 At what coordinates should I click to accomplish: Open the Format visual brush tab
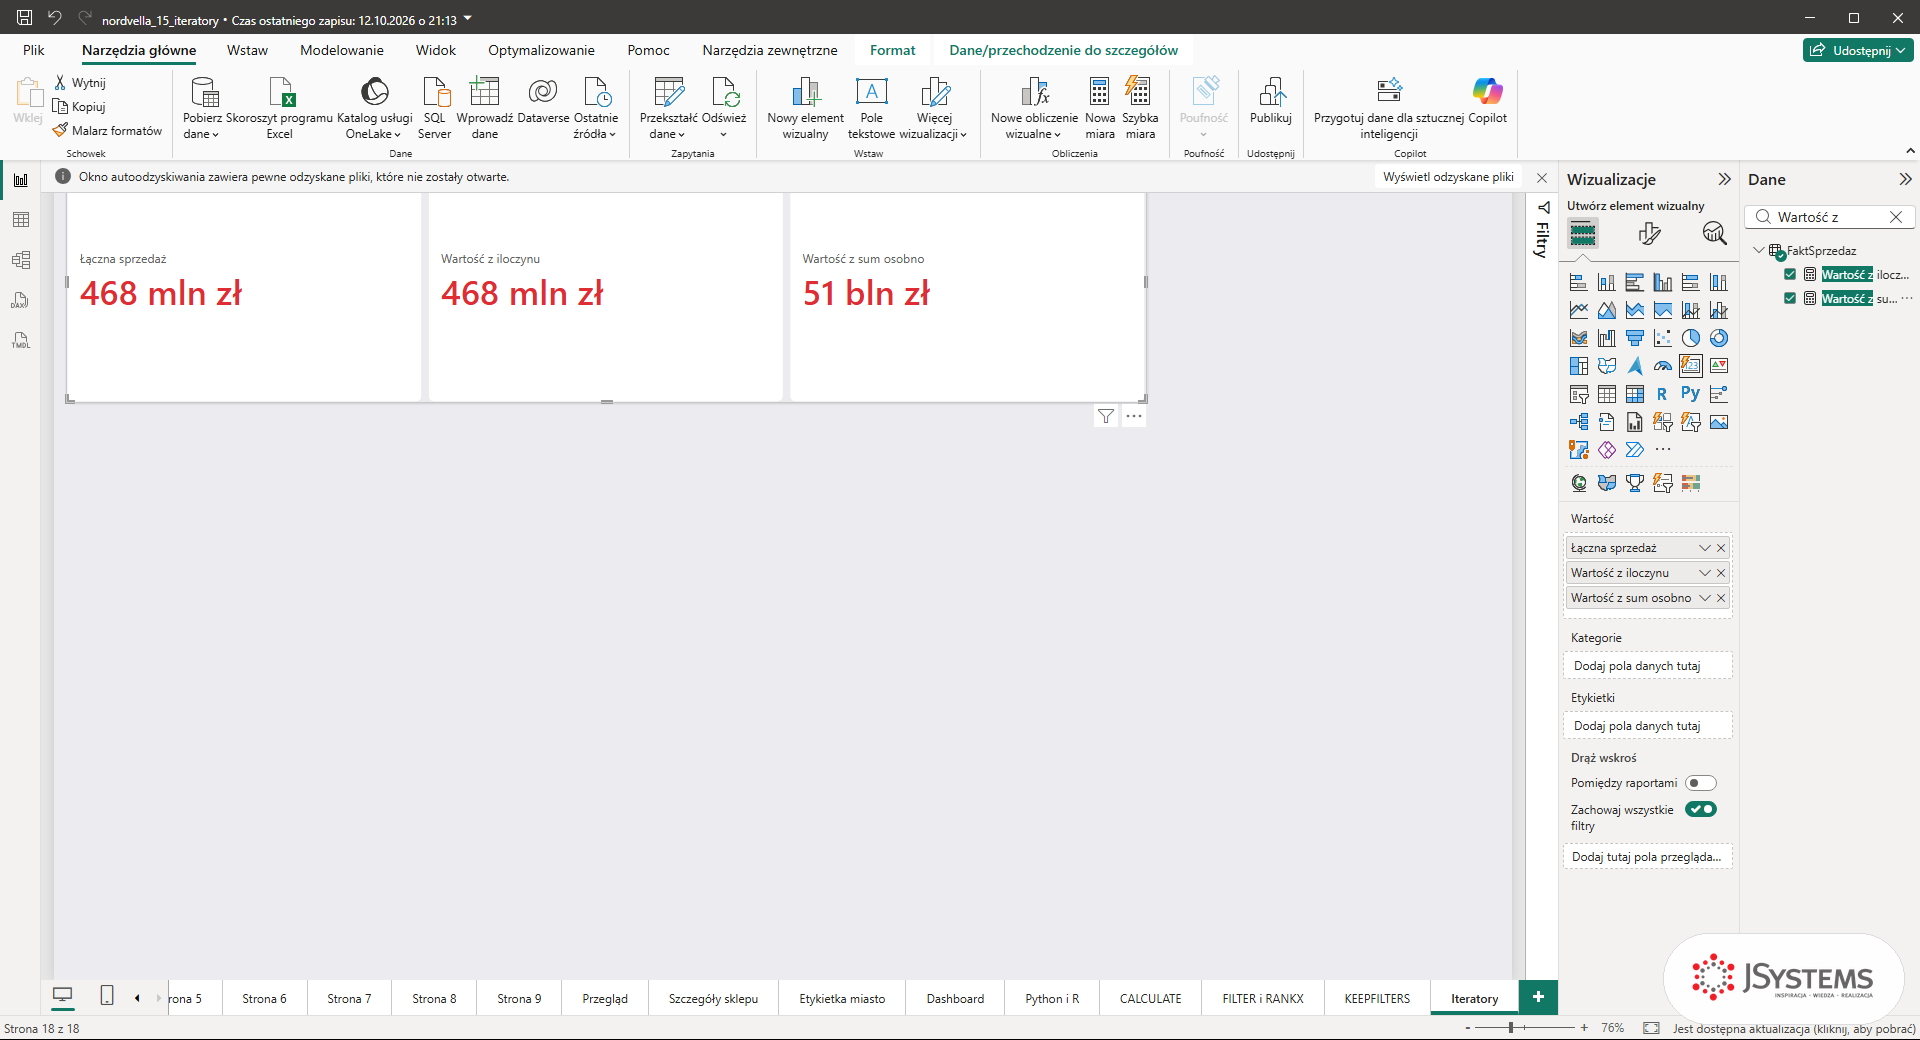click(x=1649, y=234)
